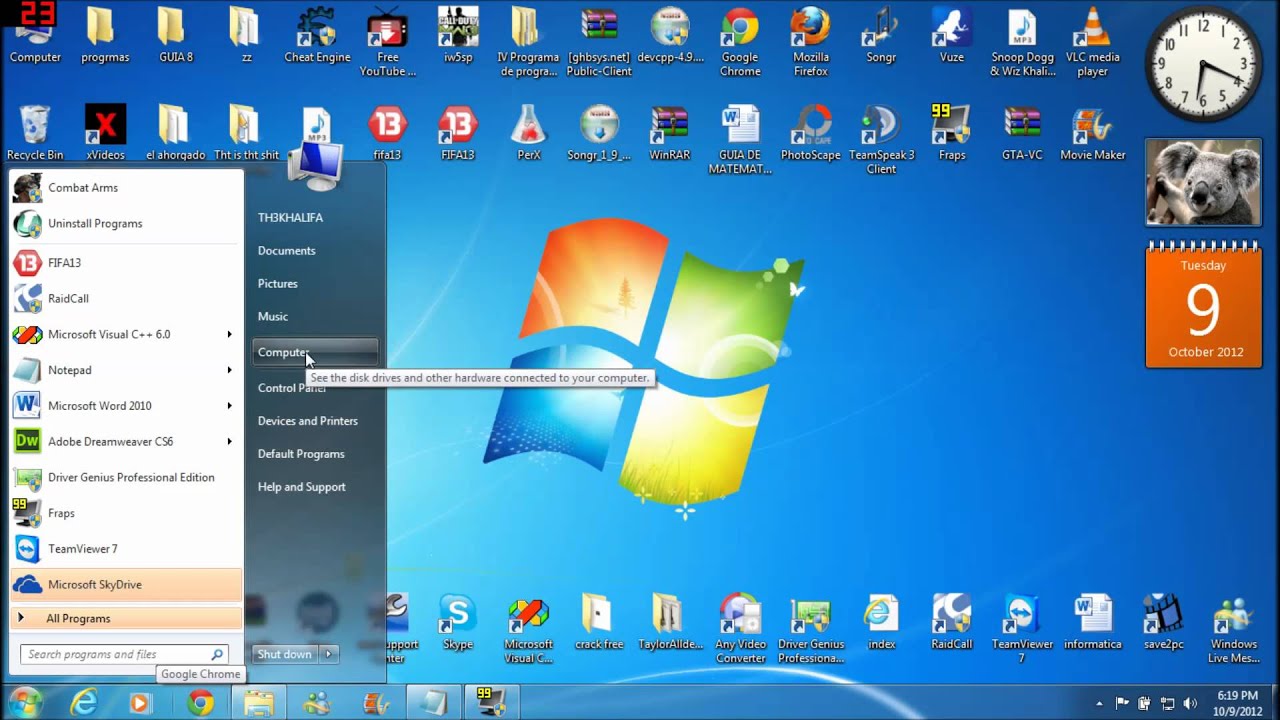Open Windows Live Messenger desktop icon
This screenshot has width=1280, height=720.
tap(1233, 629)
